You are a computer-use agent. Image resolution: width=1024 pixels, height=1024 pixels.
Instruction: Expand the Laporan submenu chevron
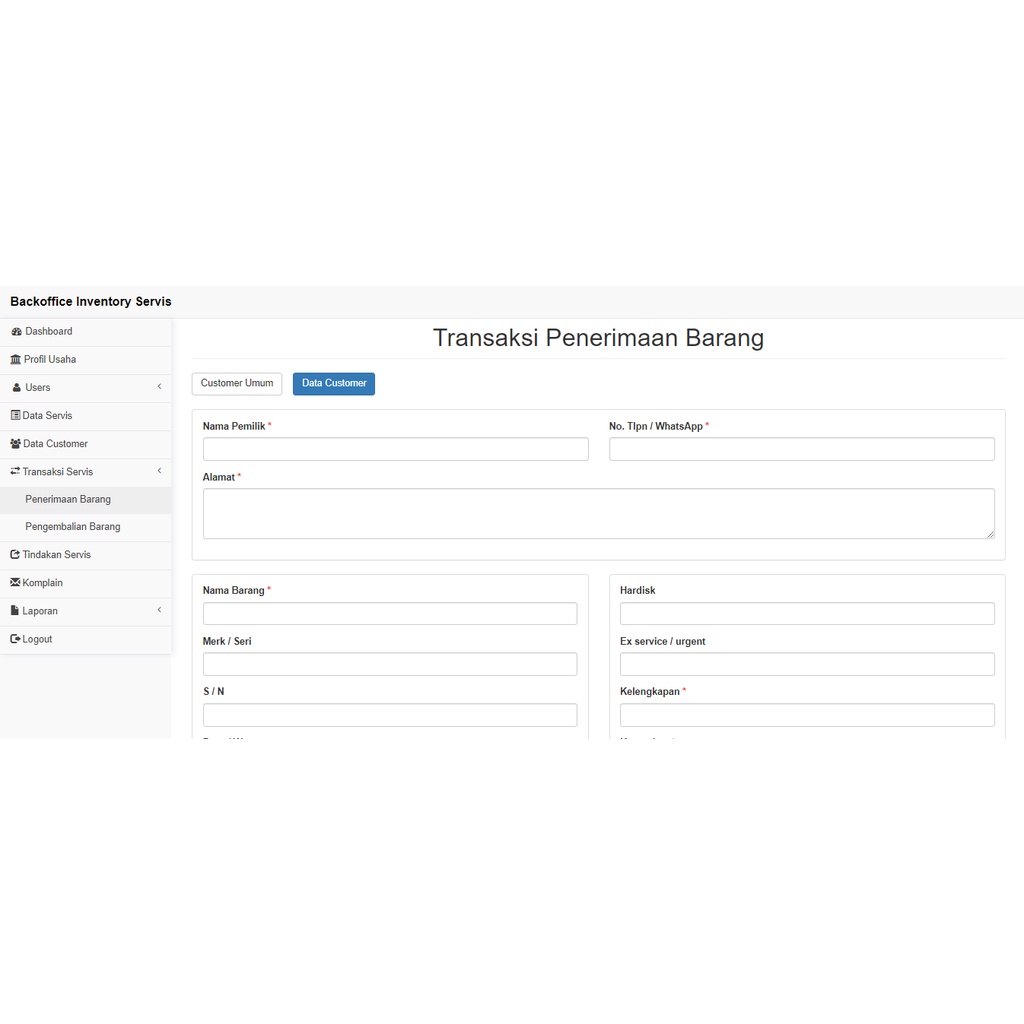coord(159,610)
